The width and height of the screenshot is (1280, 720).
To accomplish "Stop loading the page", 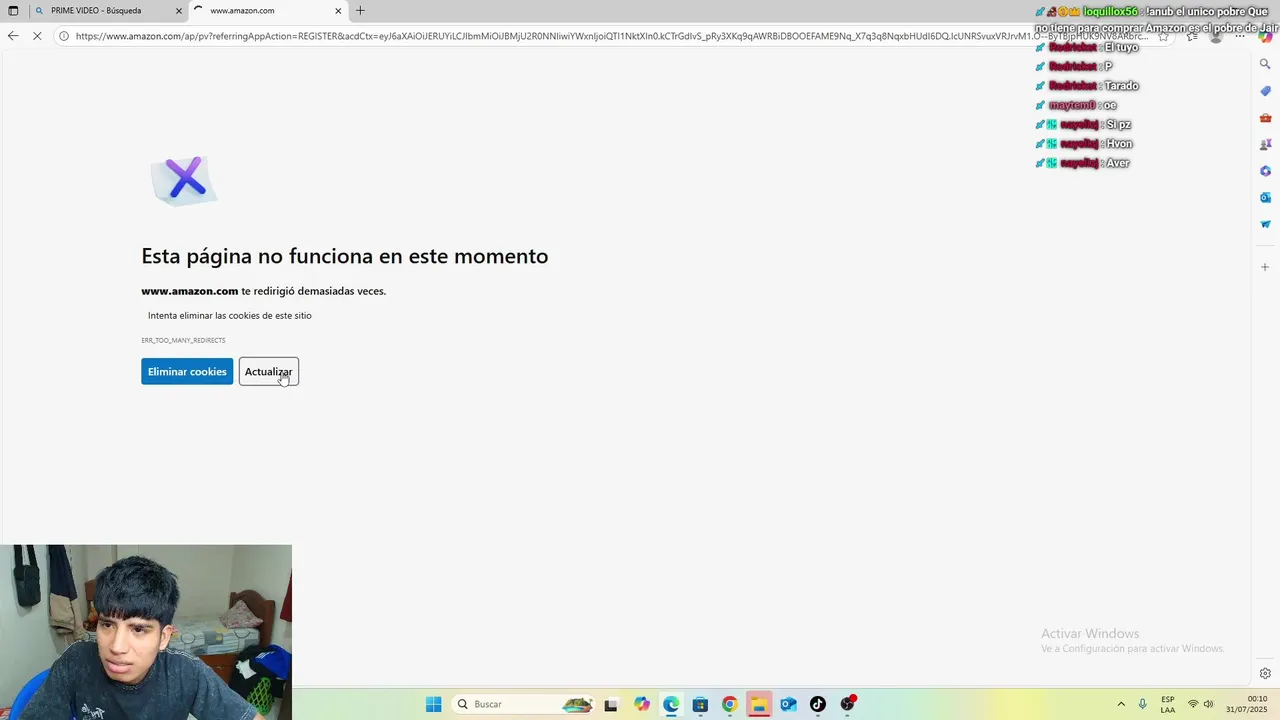I will point(38,36).
